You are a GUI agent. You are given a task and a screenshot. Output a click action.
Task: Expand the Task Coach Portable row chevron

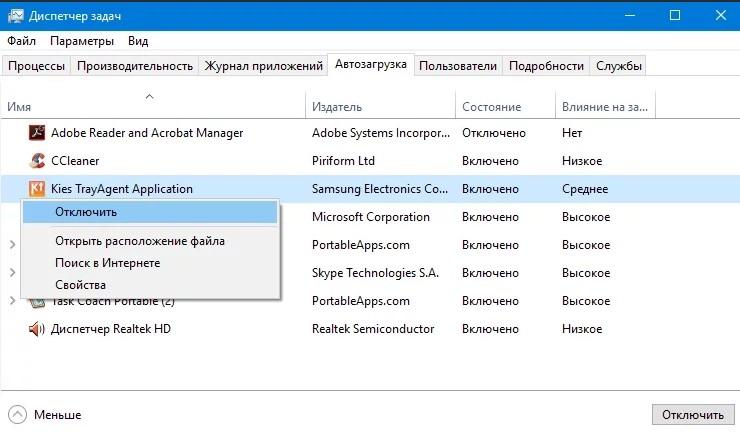click(13, 300)
